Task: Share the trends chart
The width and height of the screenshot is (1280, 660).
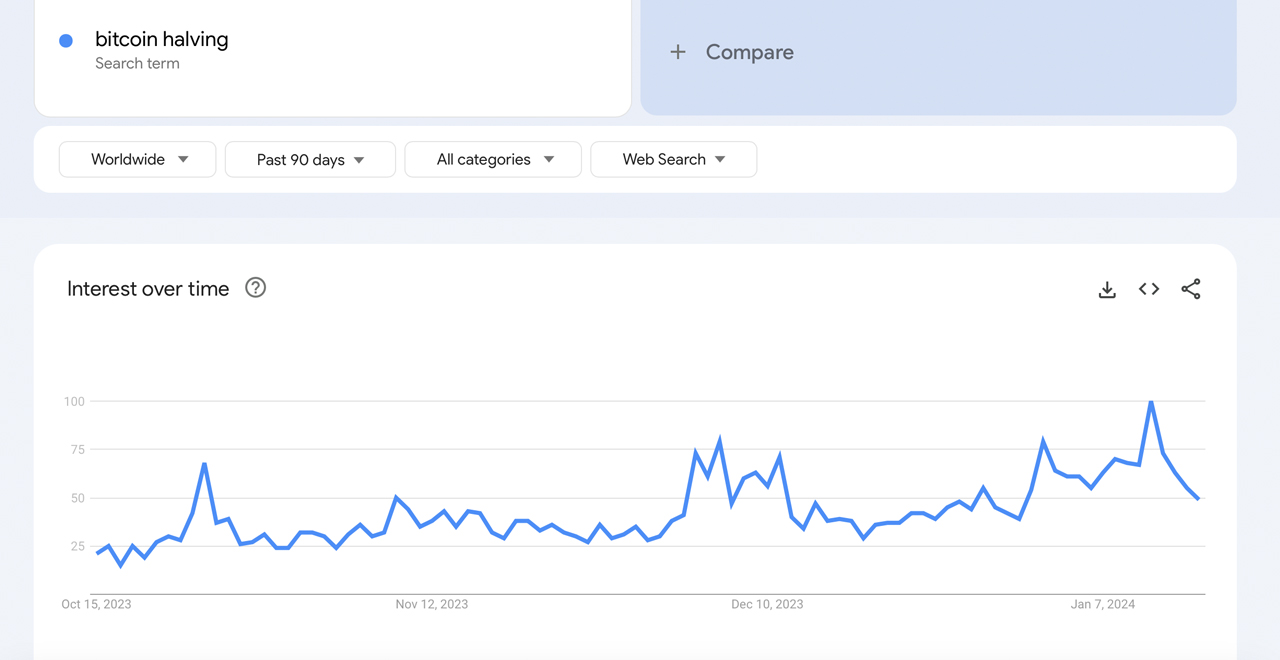Action: pos(1191,288)
